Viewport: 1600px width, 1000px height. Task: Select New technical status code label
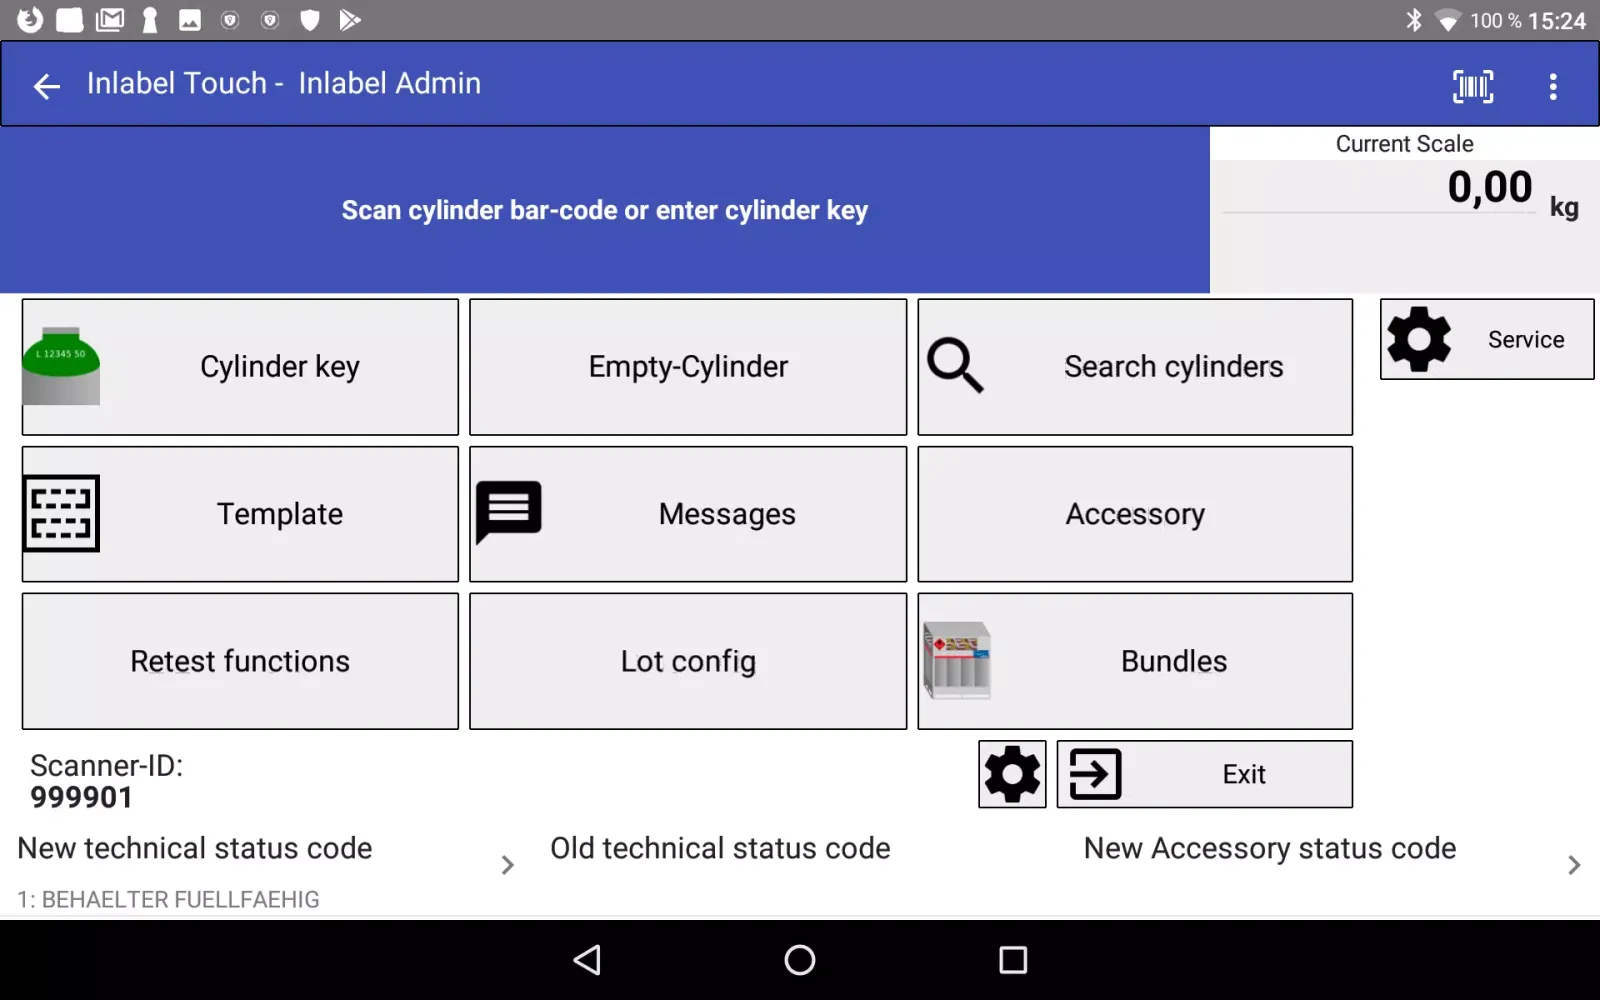(x=195, y=848)
